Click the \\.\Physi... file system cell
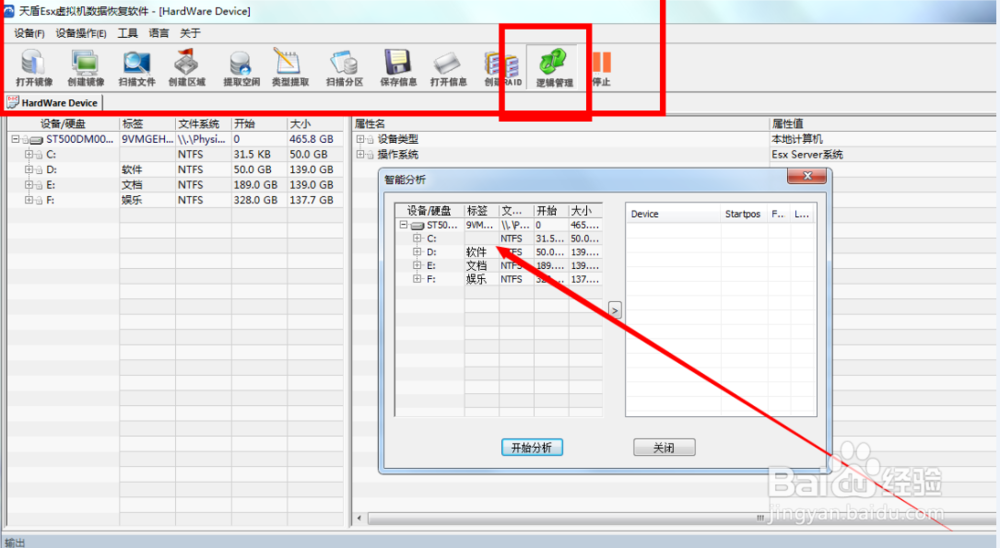This screenshot has width=1000, height=548. pyautogui.click(x=202, y=139)
